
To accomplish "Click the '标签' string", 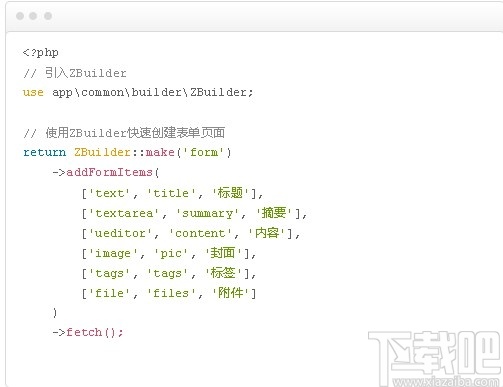I will 223,273.
